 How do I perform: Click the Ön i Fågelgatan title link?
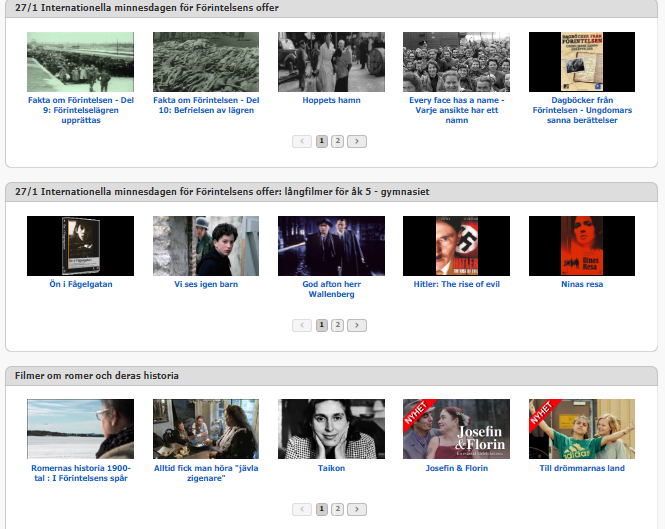click(81, 284)
